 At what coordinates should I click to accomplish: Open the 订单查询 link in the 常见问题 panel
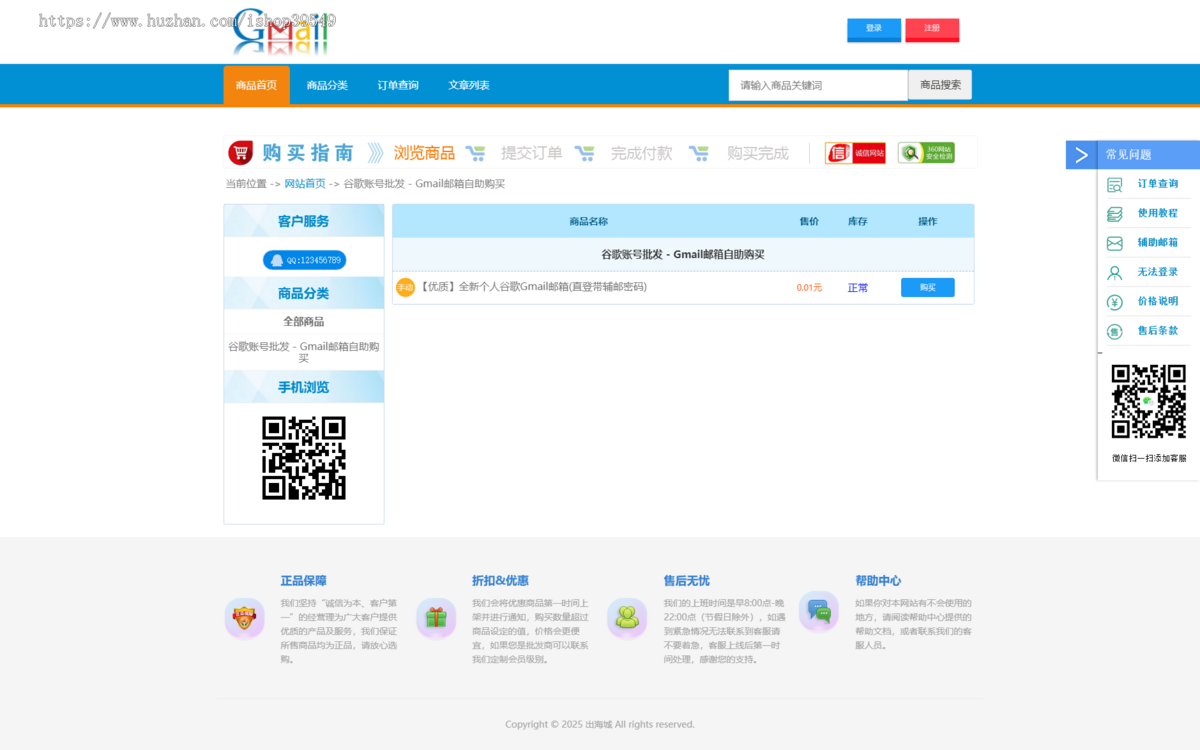pos(1158,184)
